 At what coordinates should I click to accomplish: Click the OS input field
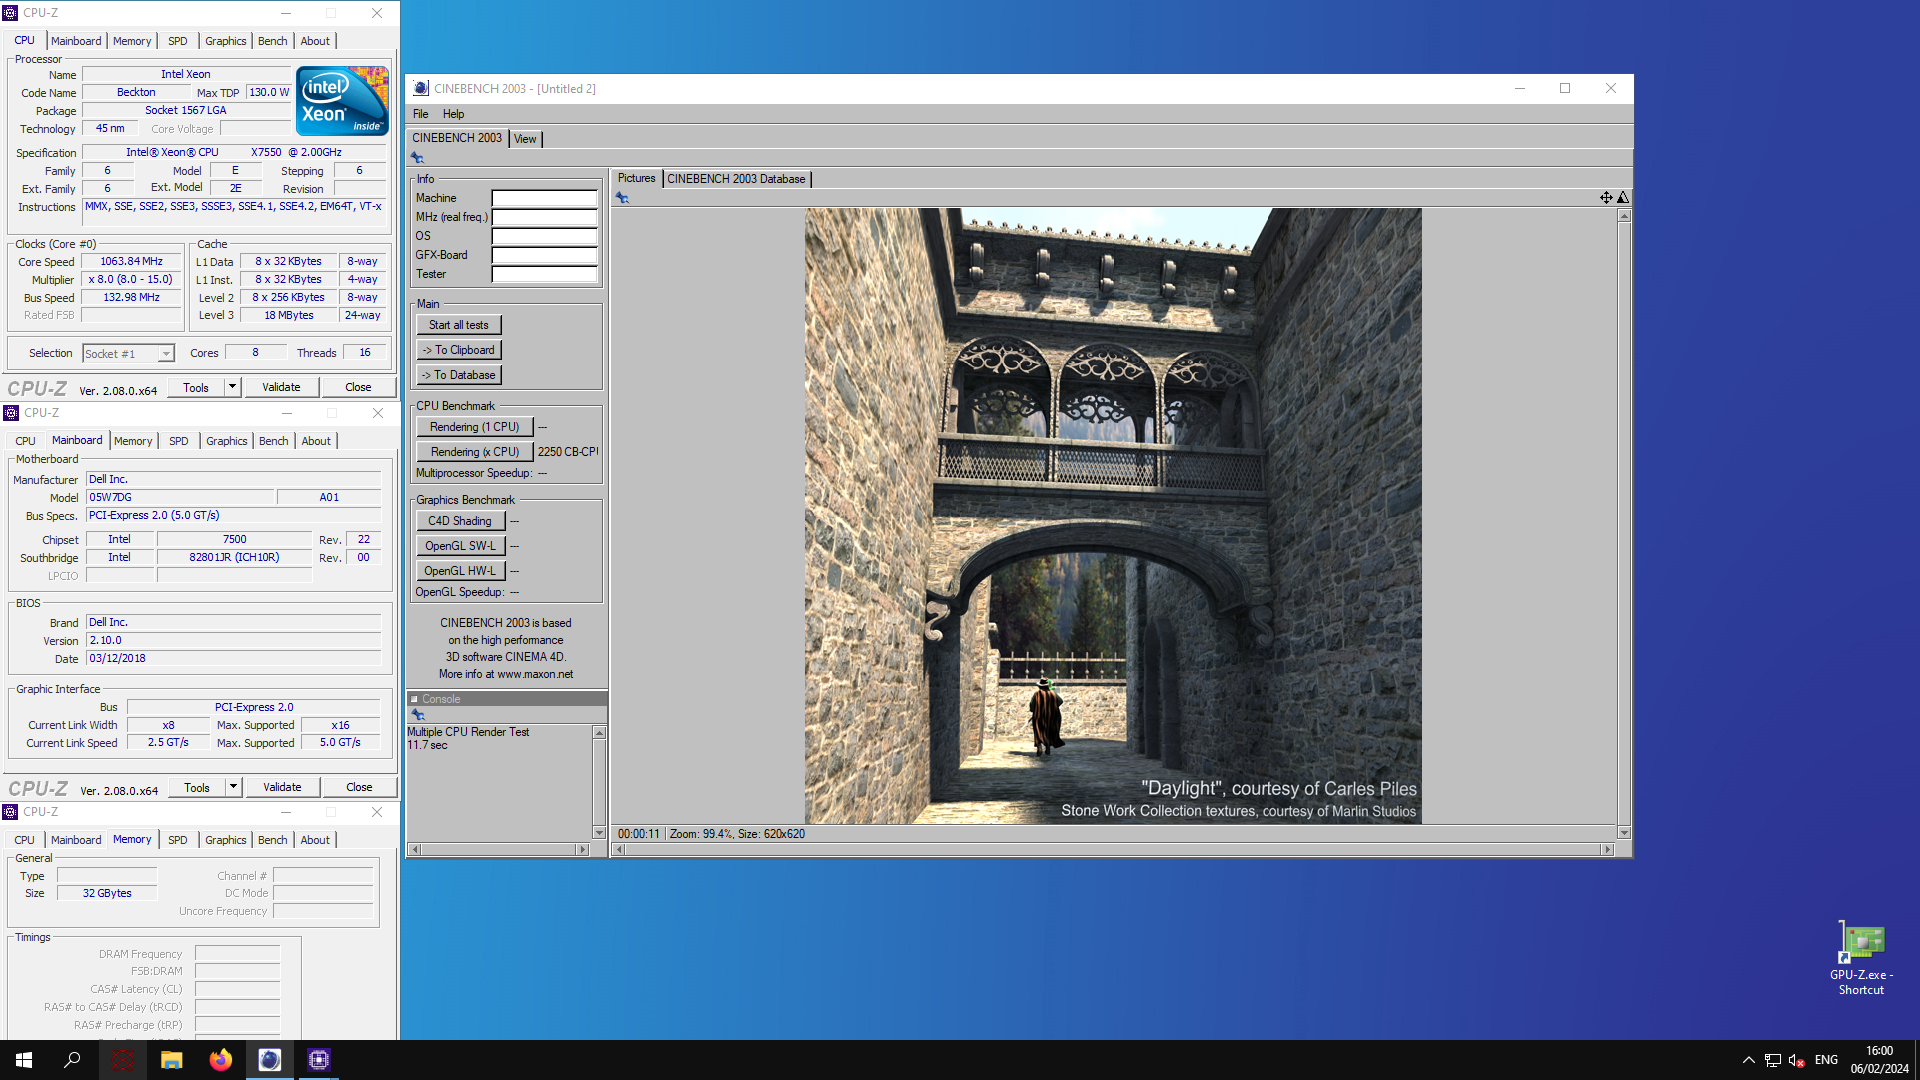[545, 236]
